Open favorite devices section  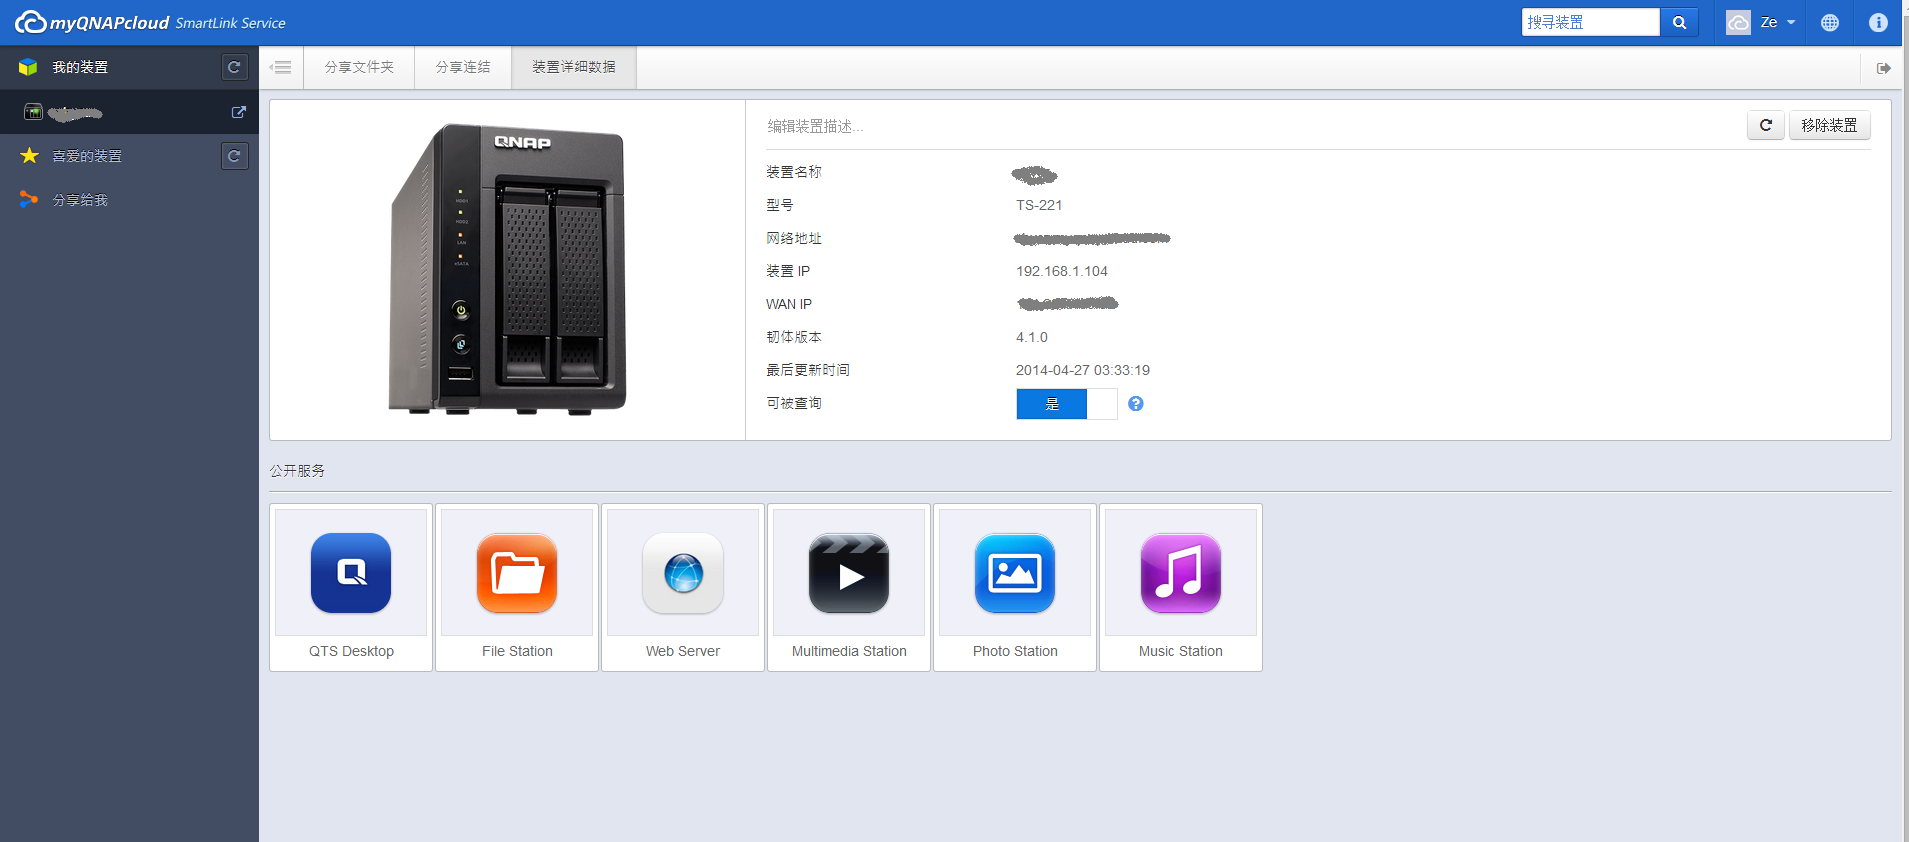(x=87, y=156)
